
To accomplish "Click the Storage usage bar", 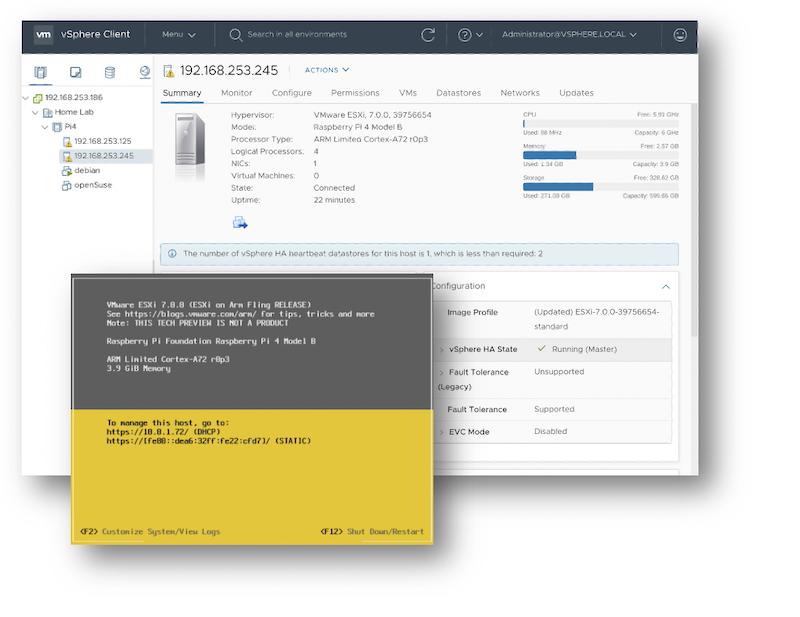I will (x=599, y=186).
